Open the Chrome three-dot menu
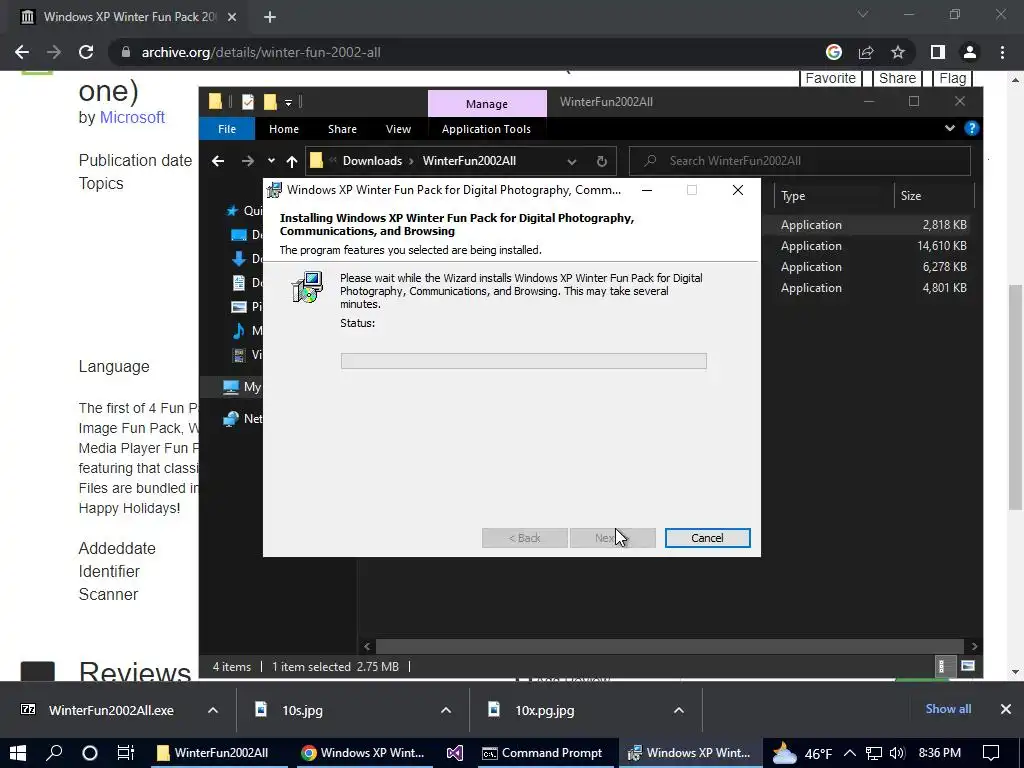The image size is (1024, 768). 1002,52
